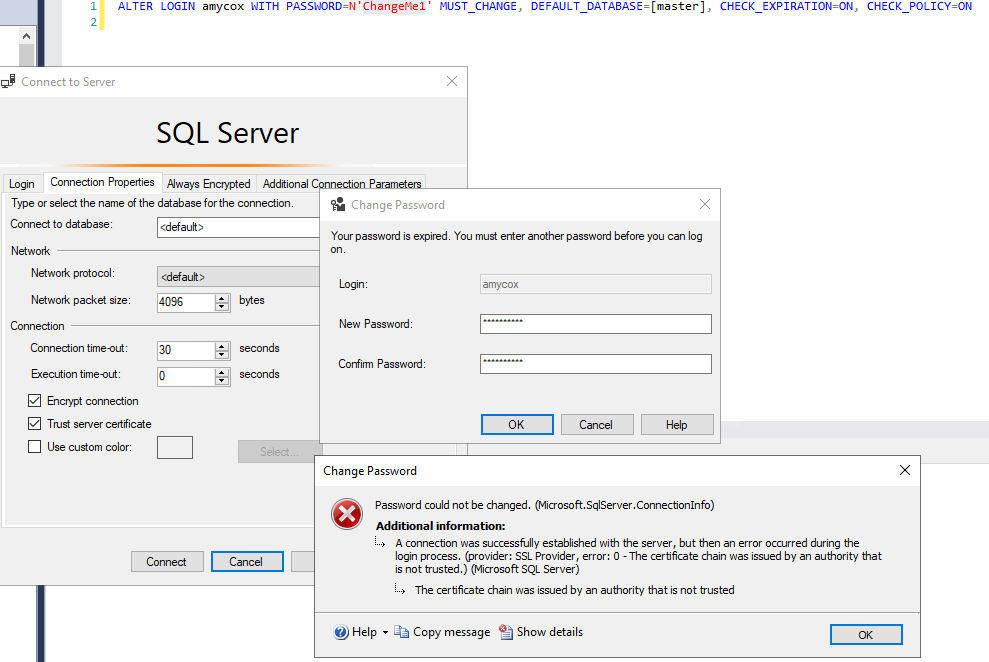Image resolution: width=989 pixels, height=662 pixels.
Task: Switch to the Login tab
Action: pyautogui.click(x=21, y=183)
